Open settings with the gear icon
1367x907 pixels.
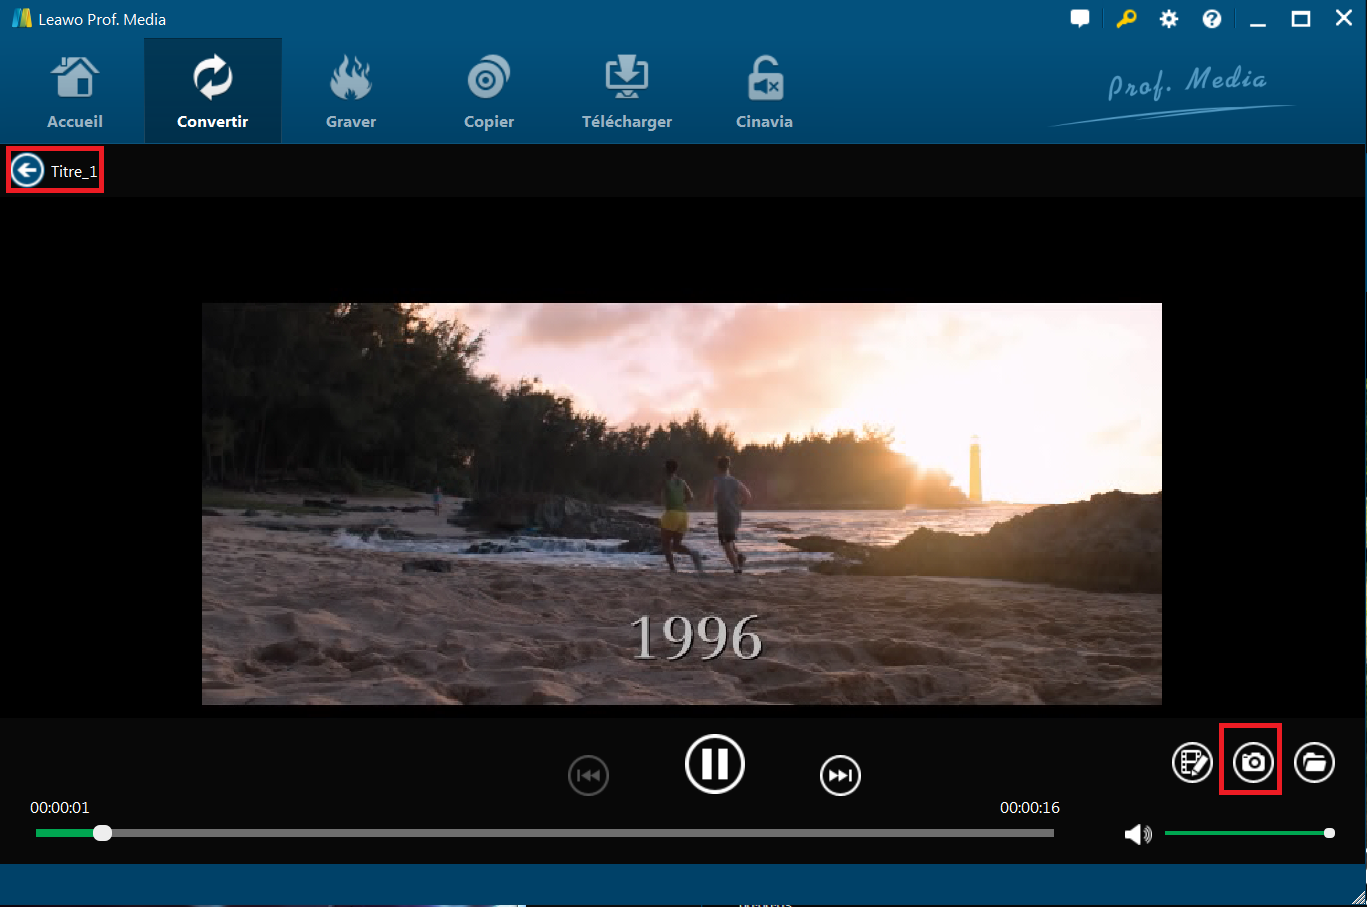pos(1169,19)
